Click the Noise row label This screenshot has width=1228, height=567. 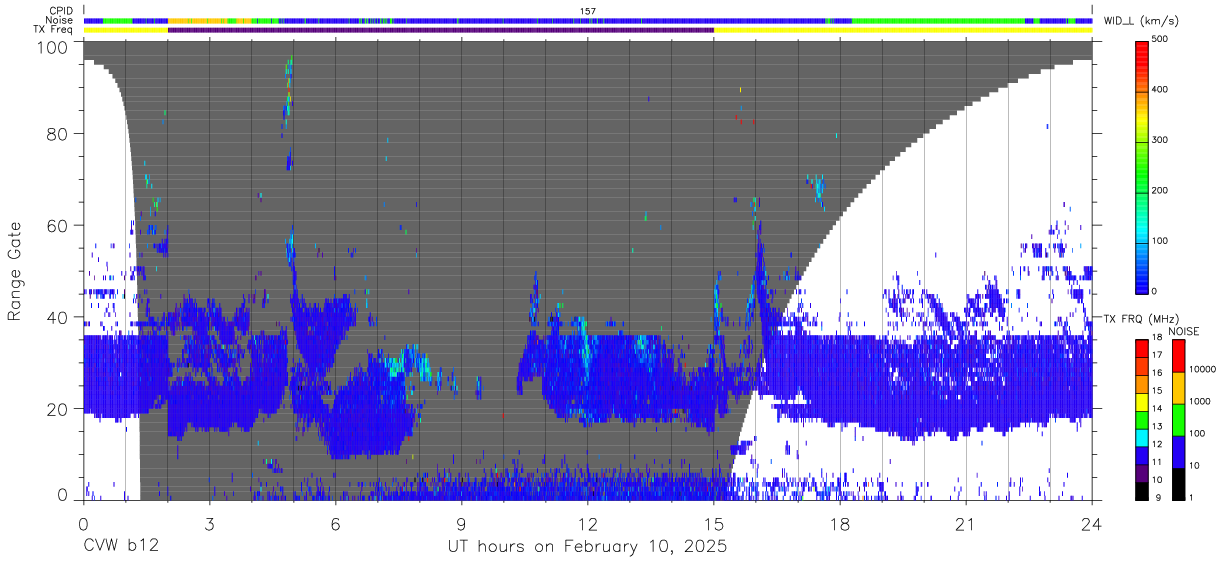[x=61, y=20]
